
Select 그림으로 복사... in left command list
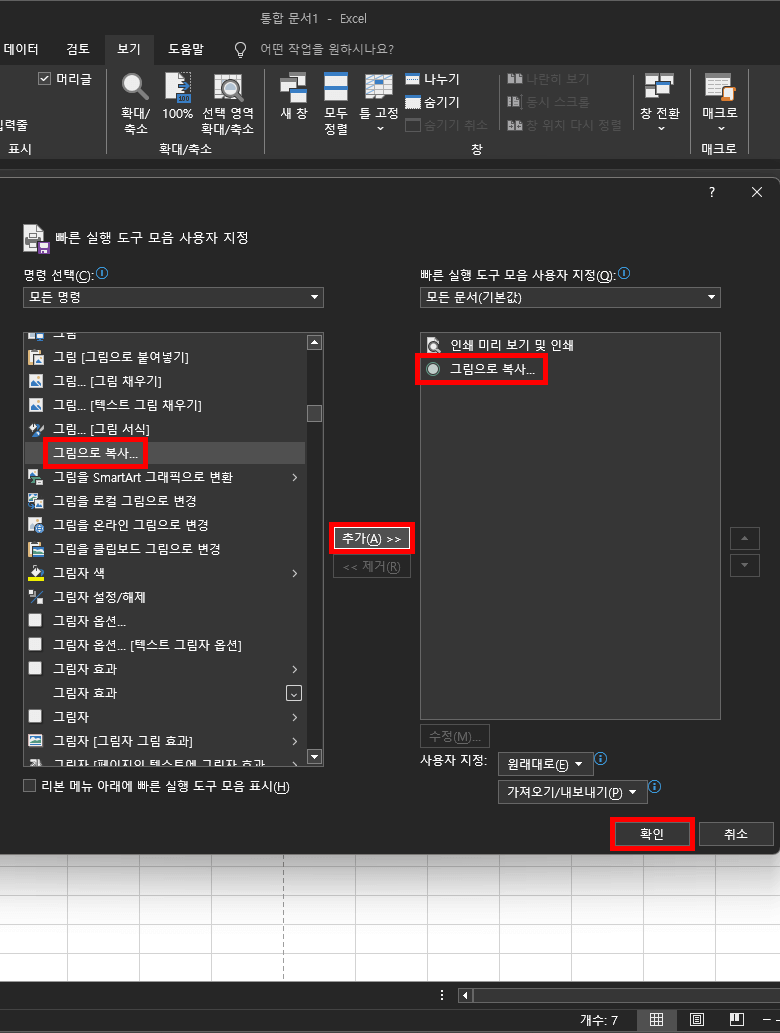click(165, 453)
